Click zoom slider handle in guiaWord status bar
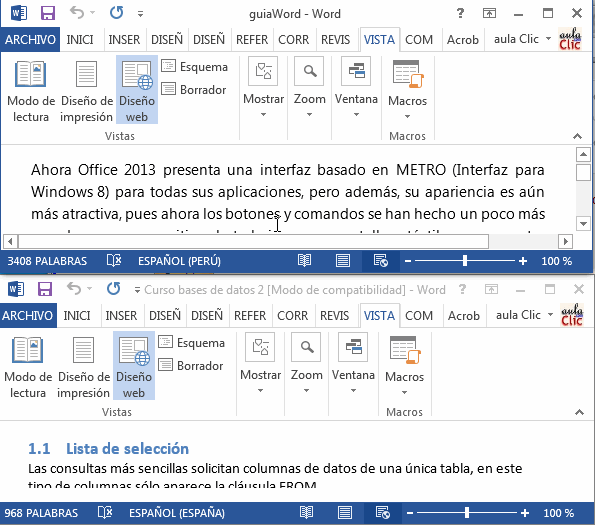The image size is (595, 525). coord(465,261)
